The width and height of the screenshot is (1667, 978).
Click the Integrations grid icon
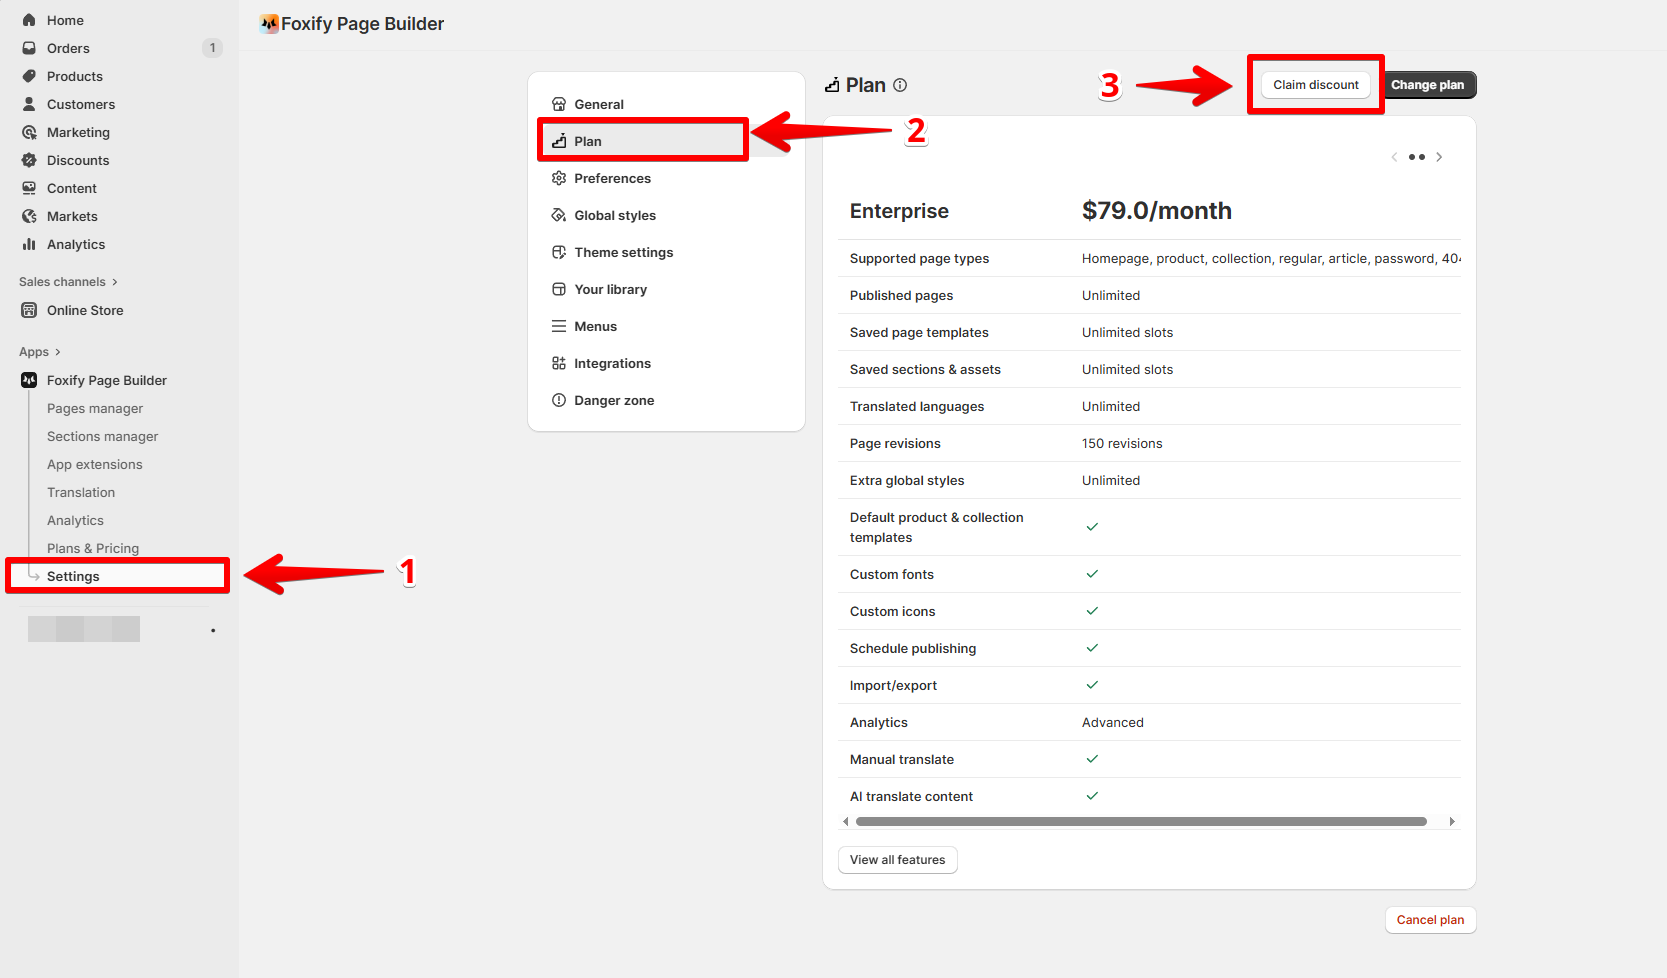click(559, 363)
